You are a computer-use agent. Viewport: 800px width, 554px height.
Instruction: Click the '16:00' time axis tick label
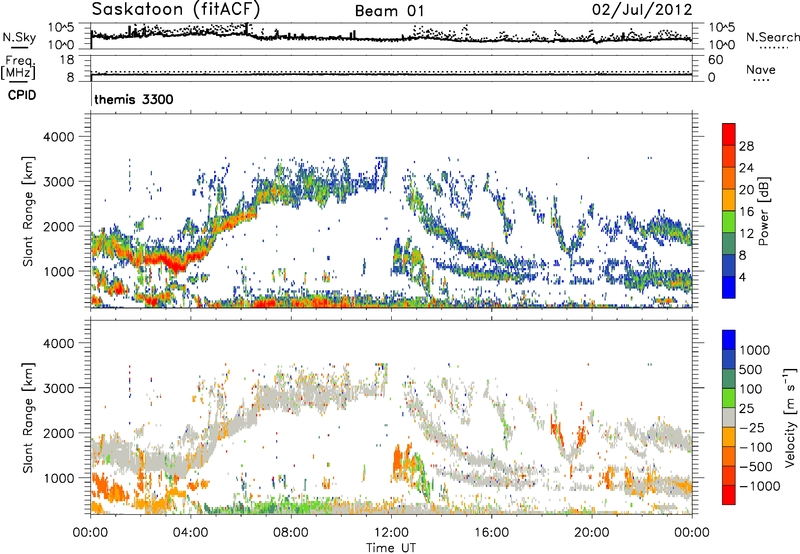[x=491, y=533]
